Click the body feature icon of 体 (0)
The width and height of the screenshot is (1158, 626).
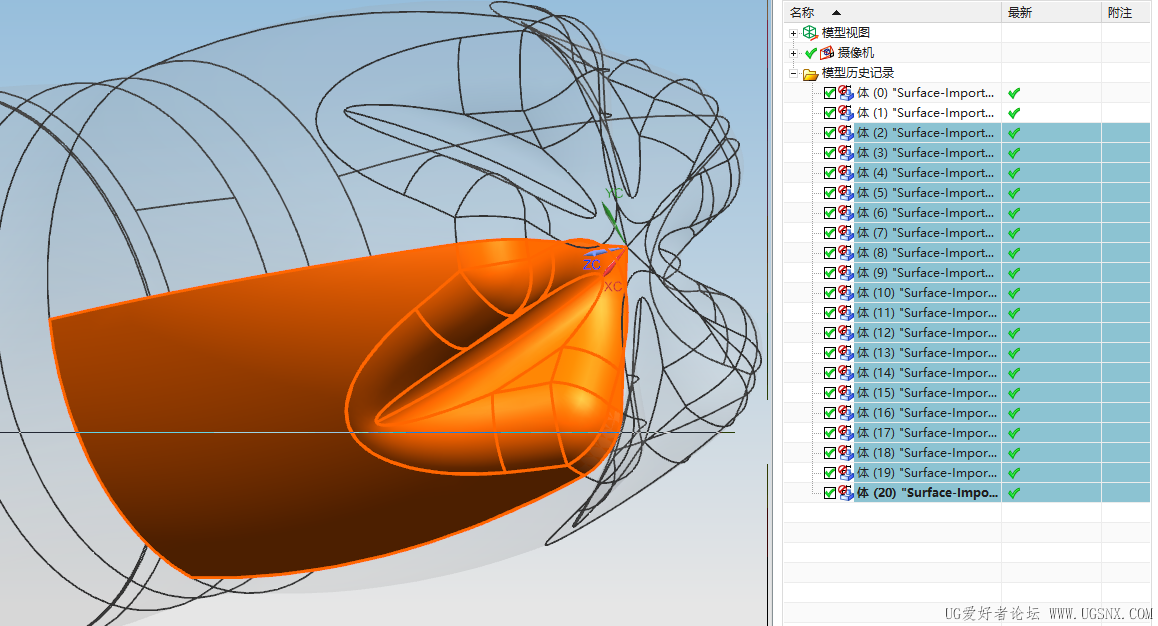click(x=846, y=93)
